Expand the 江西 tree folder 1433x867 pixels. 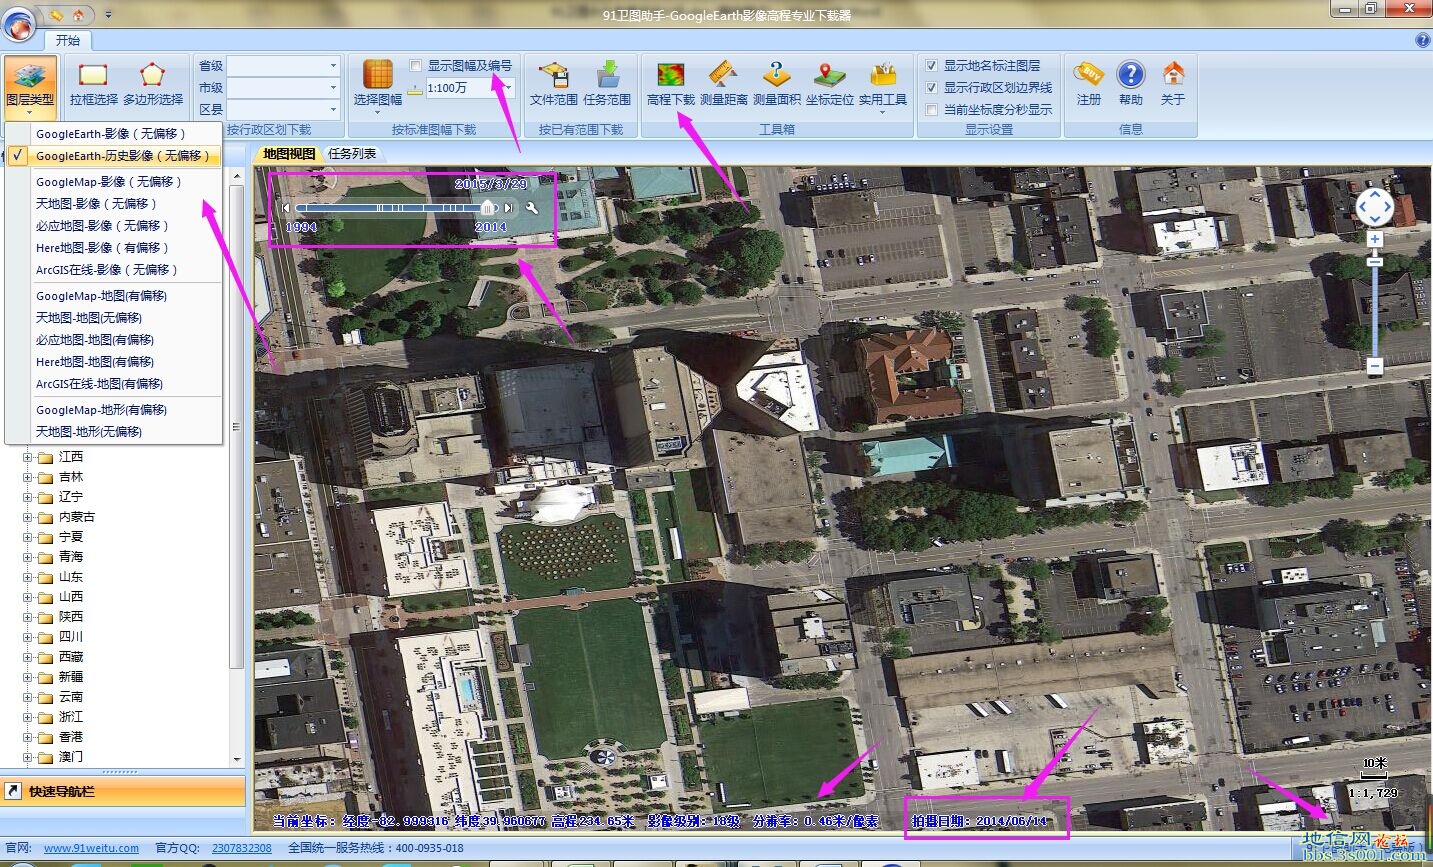(x=28, y=457)
